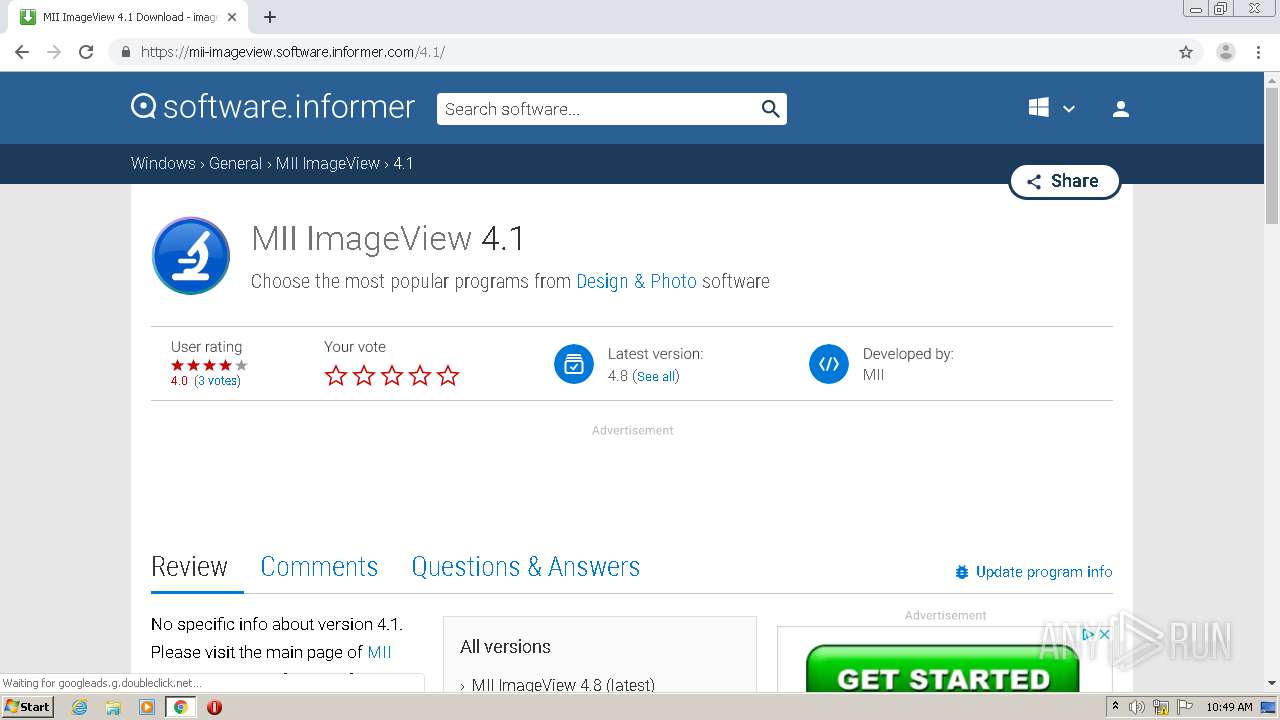This screenshot has width=1280, height=720.
Task: Click the address bar URL
Action: [293, 52]
